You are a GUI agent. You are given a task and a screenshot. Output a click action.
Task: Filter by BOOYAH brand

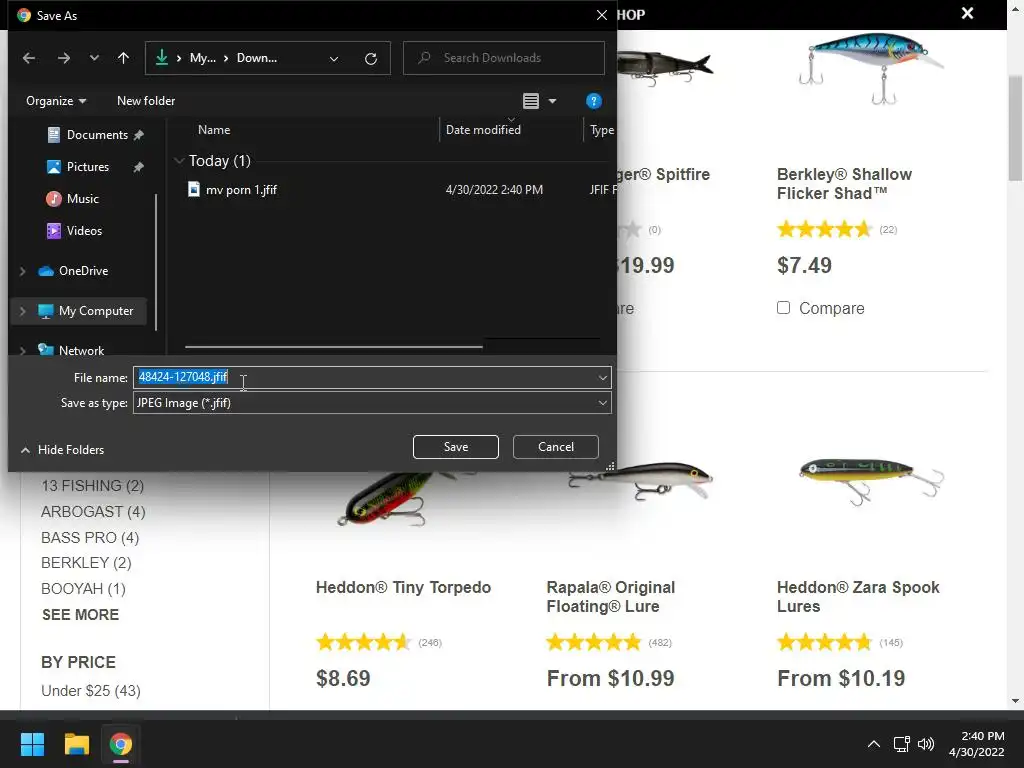[x=83, y=588]
